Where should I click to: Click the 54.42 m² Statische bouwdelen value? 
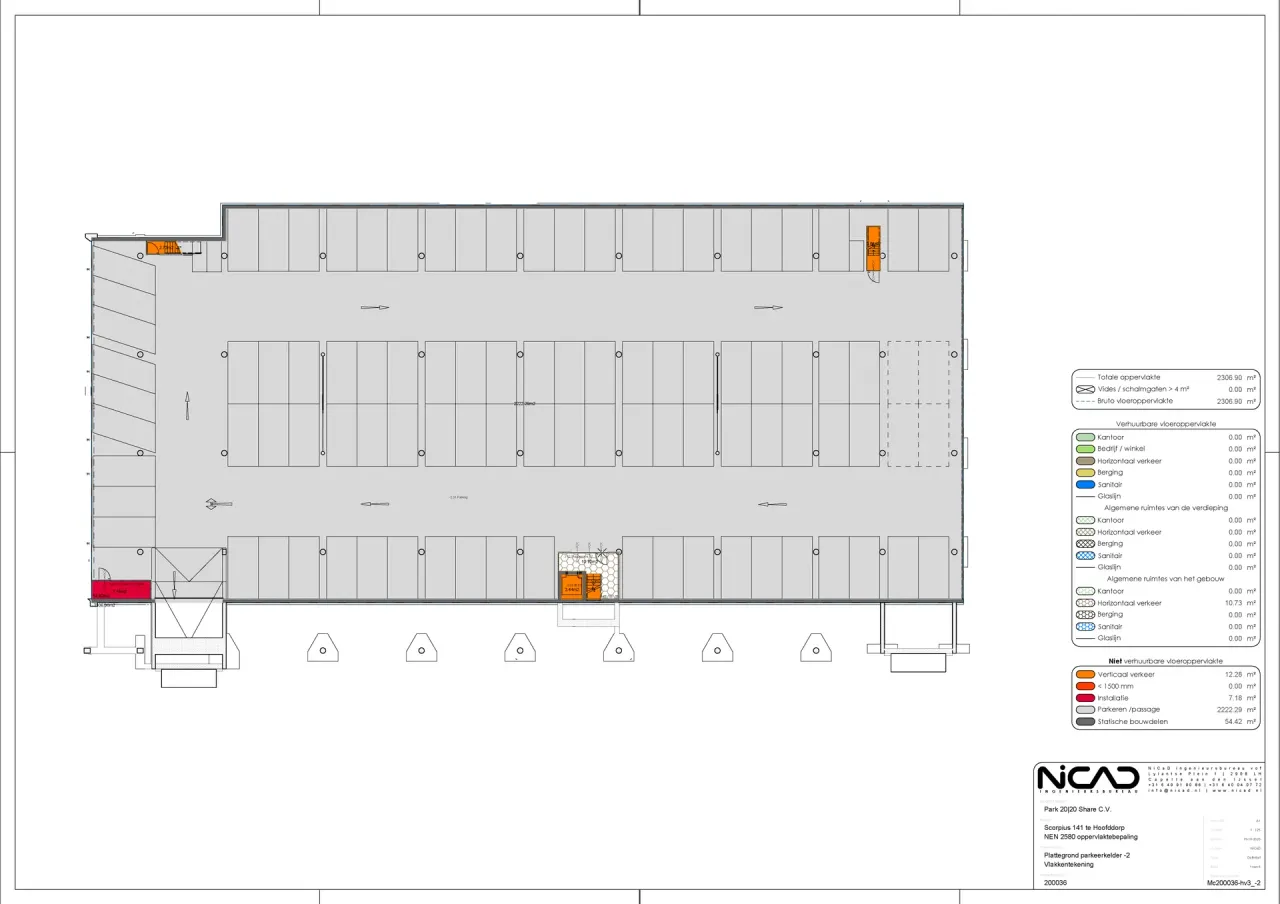coord(1234,721)
